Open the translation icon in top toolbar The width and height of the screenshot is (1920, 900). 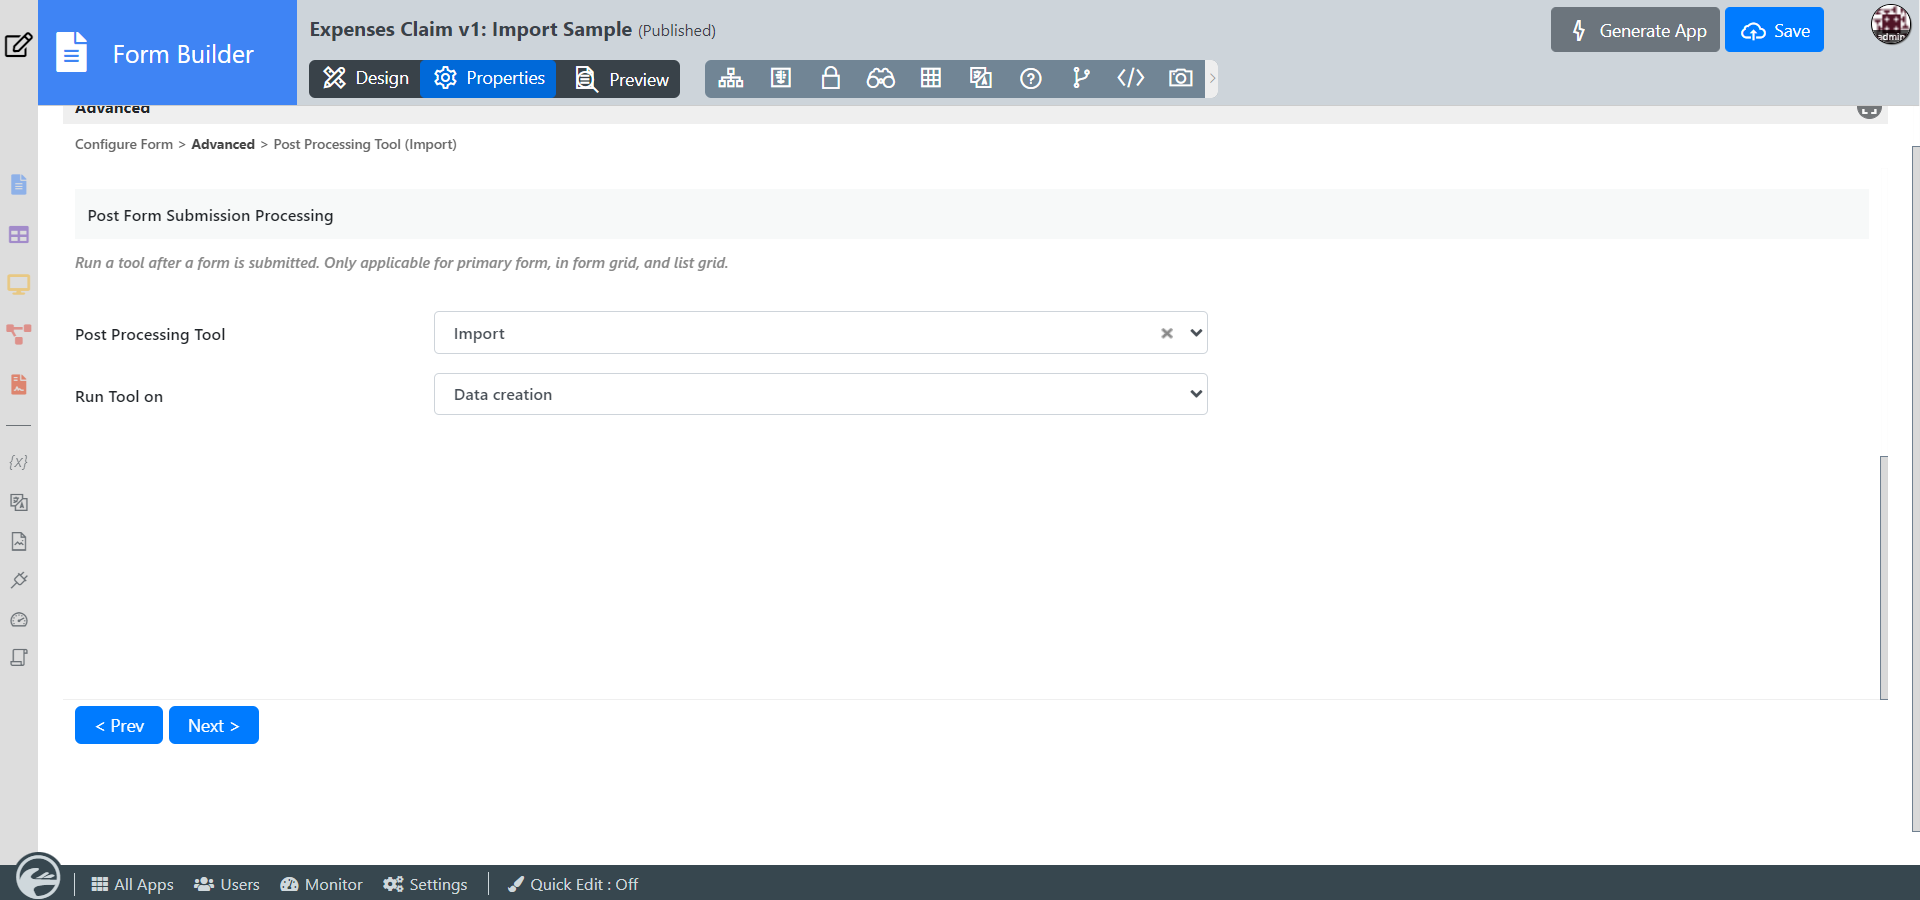pos(980,78)
